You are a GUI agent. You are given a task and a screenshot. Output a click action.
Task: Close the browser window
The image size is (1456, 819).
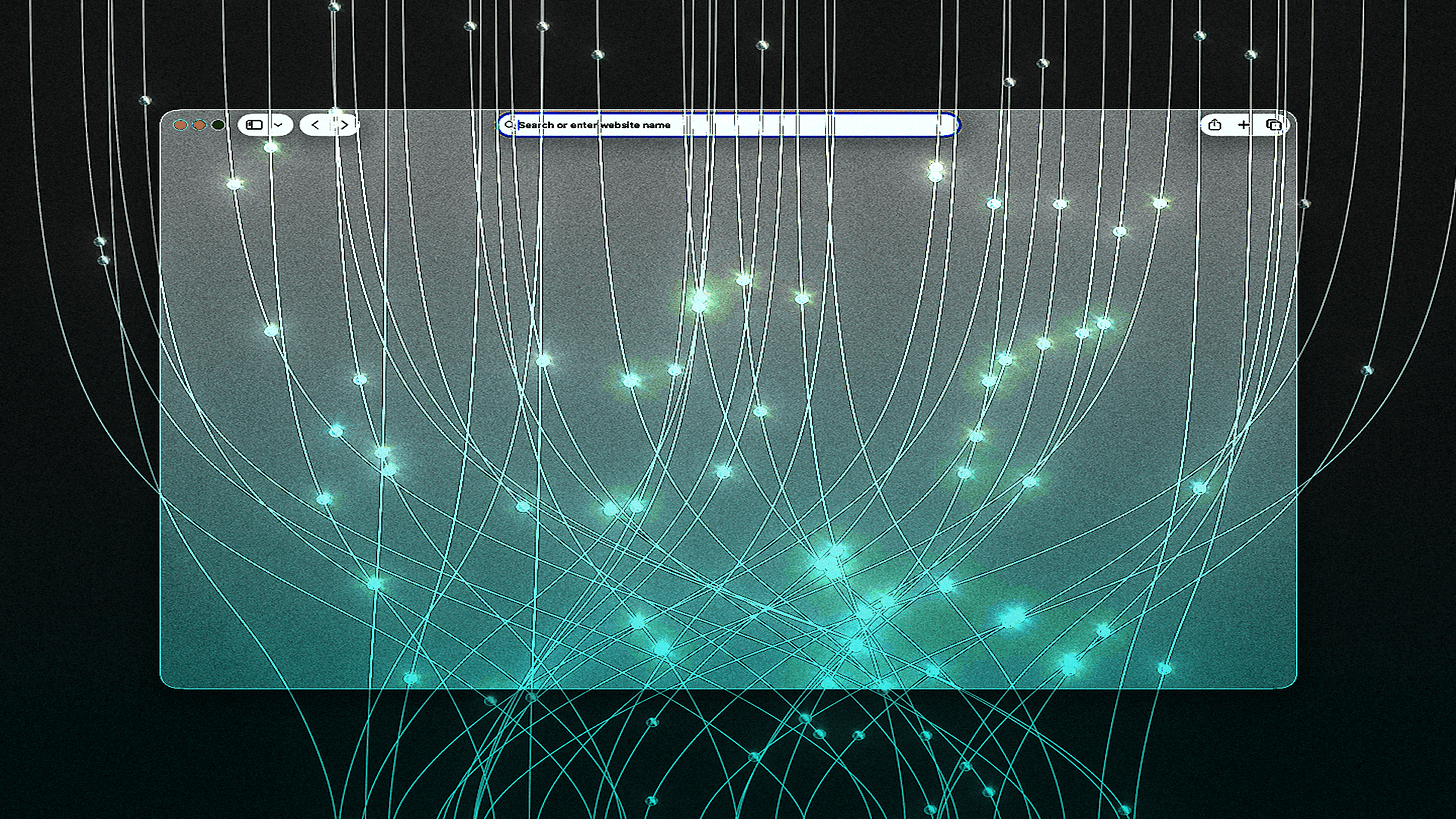(x=180, y=125)
